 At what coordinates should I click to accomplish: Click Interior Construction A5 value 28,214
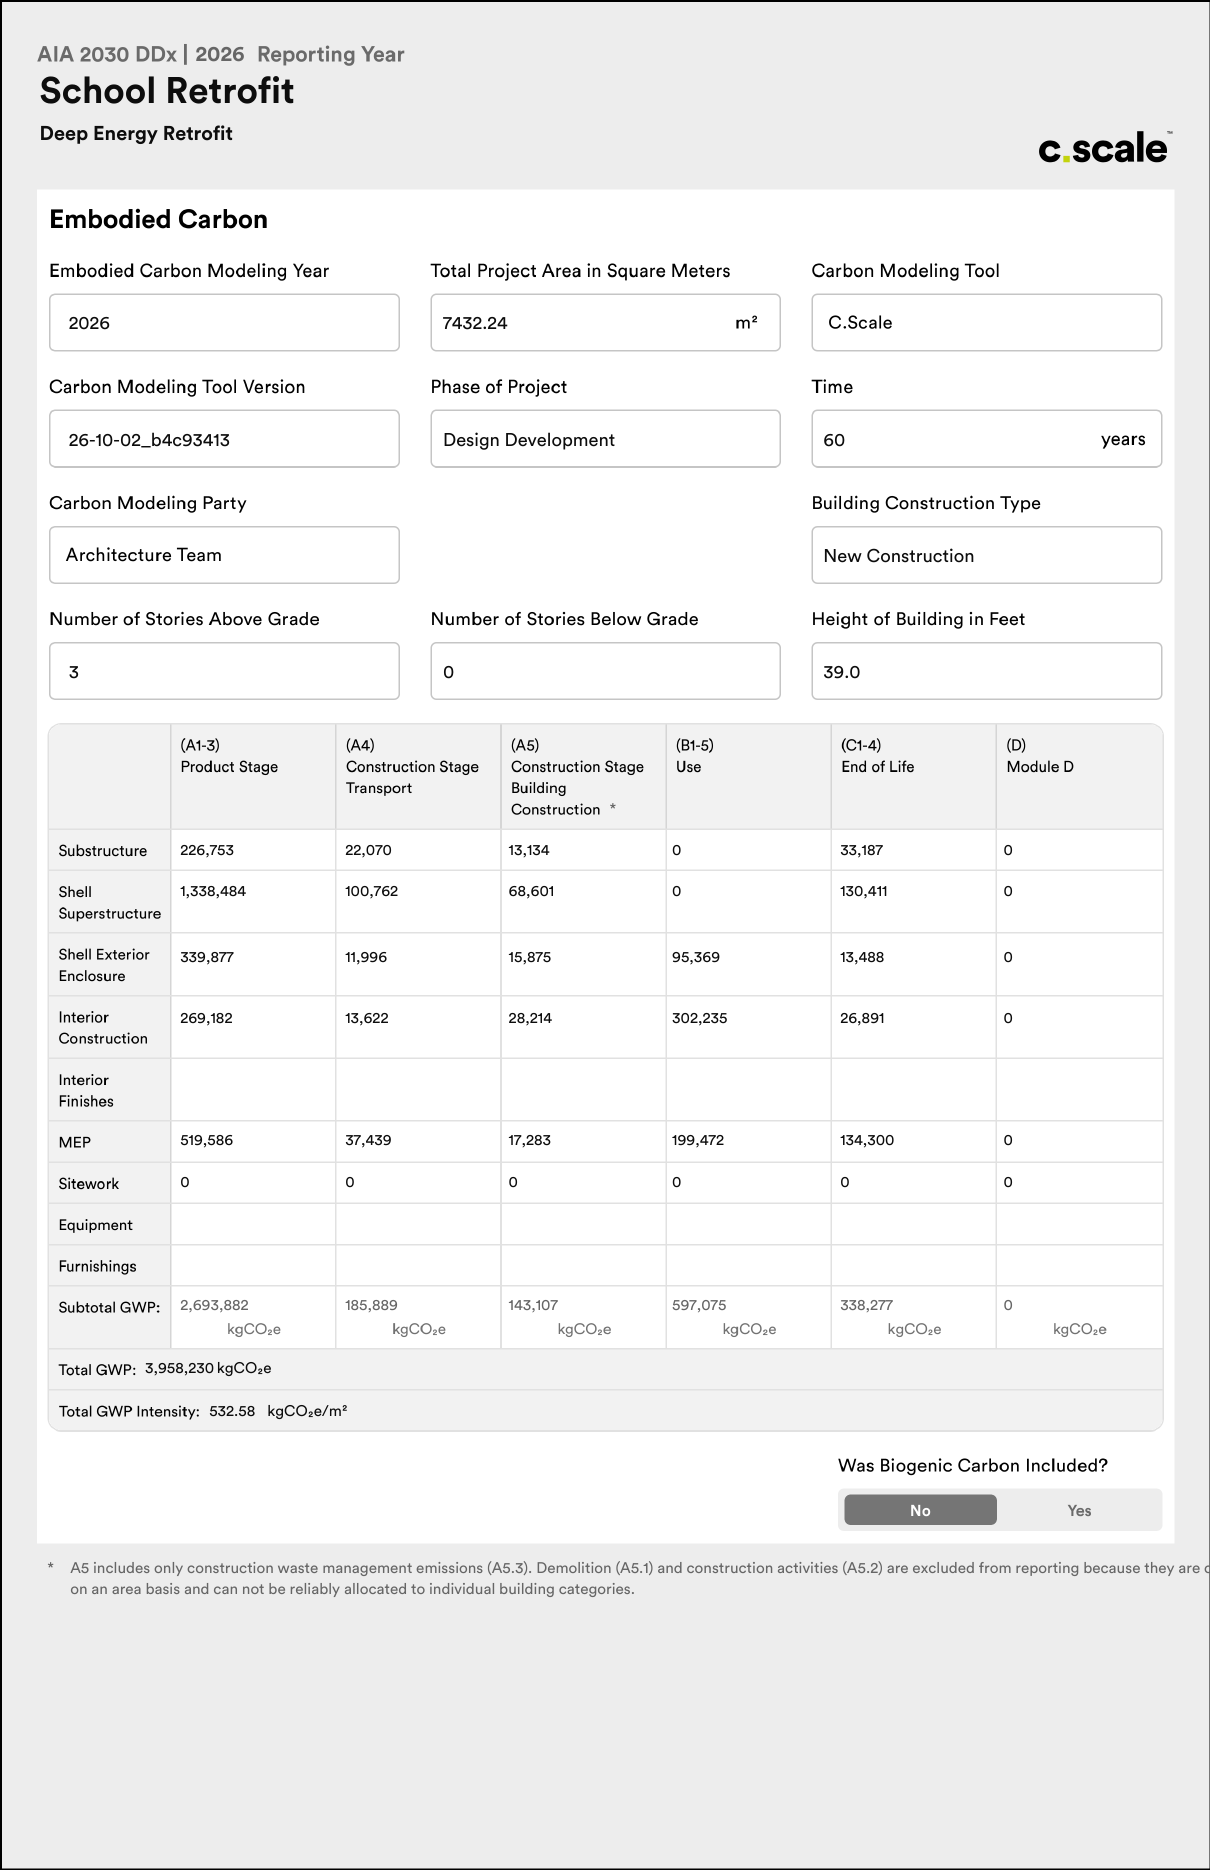pos(530,1018)
